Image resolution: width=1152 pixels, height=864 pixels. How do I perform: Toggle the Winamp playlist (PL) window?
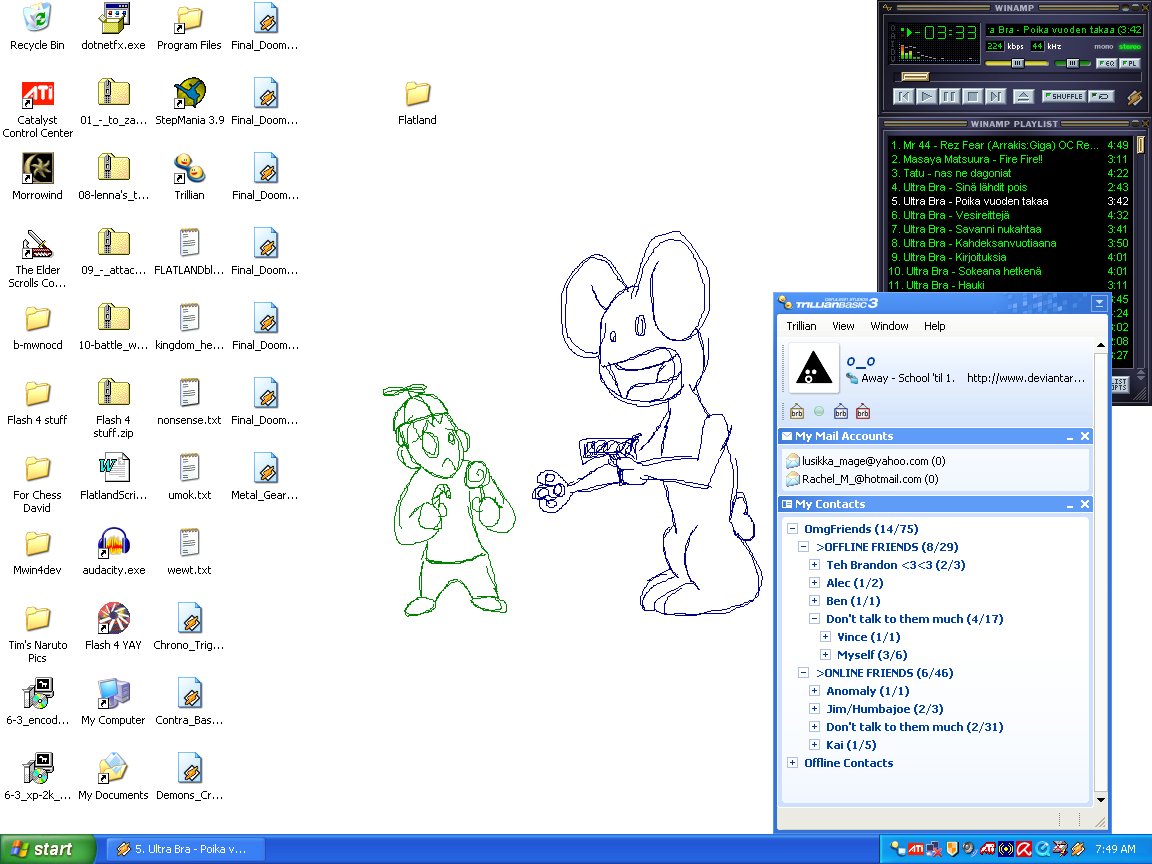(x=1129, y=63)
